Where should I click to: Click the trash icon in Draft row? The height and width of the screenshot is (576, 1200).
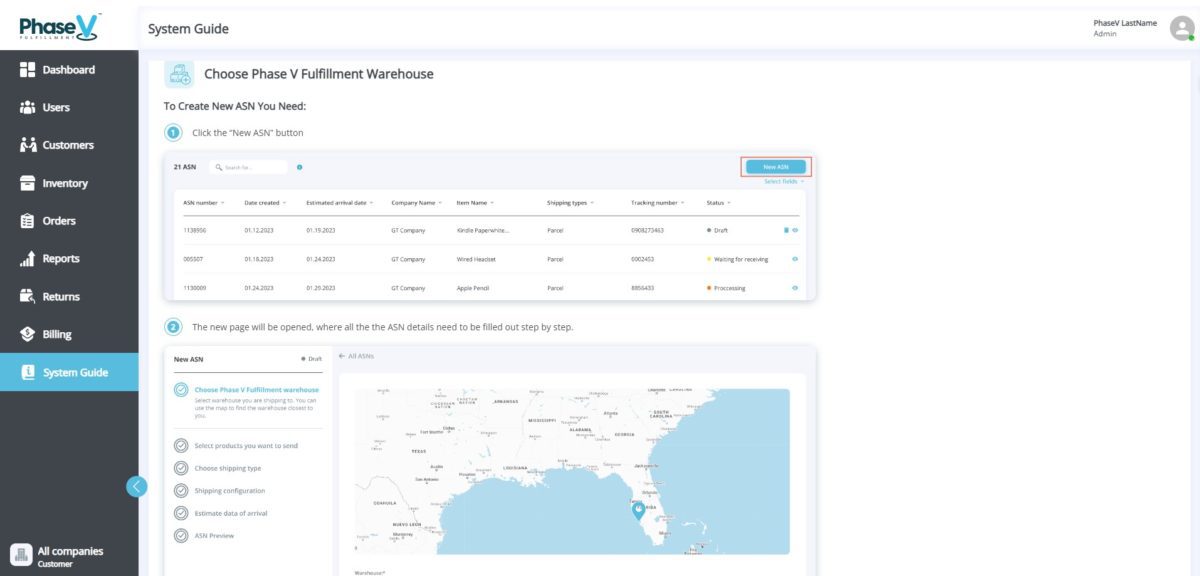click(x=786, y=230)
